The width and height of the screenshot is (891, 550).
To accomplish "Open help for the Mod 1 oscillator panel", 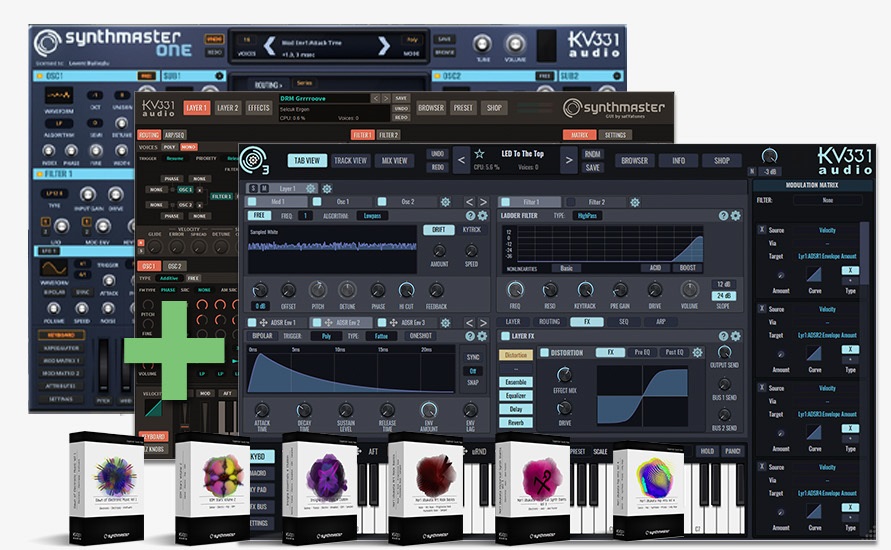I will [x=470, y=216].
